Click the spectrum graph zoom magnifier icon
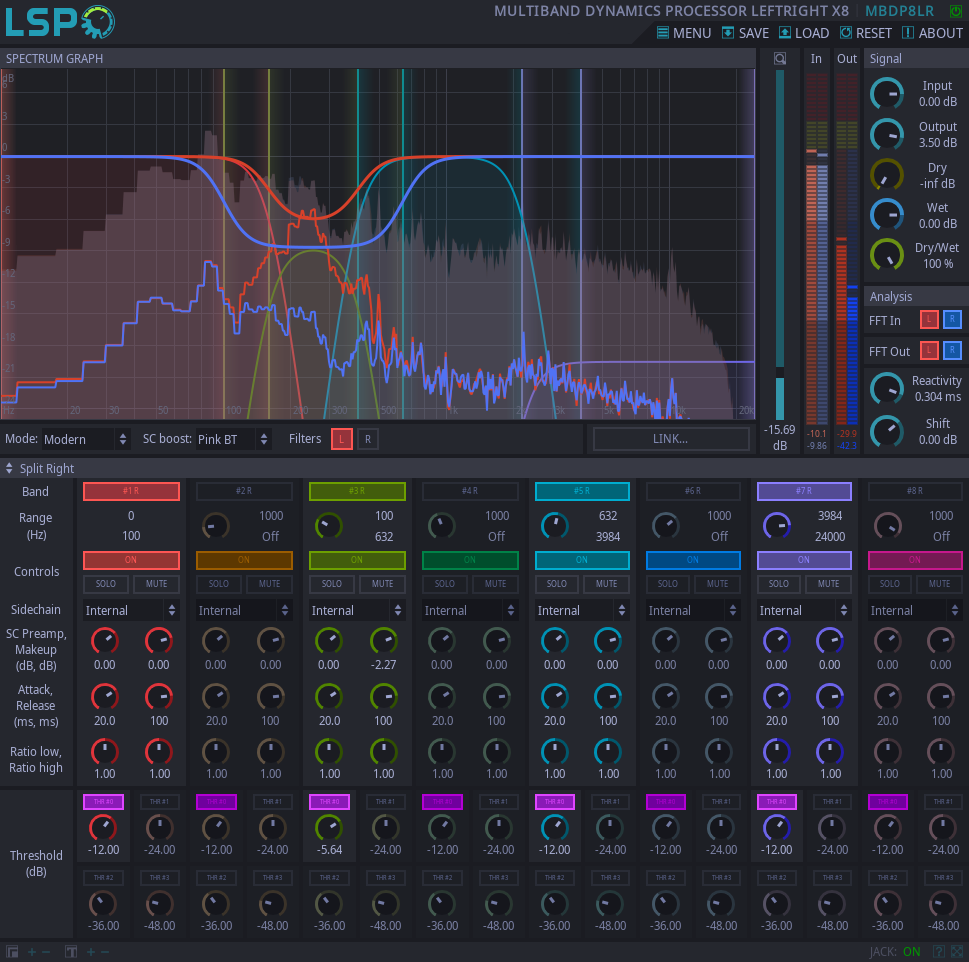969x962 pixels. (x=780, y=59)
